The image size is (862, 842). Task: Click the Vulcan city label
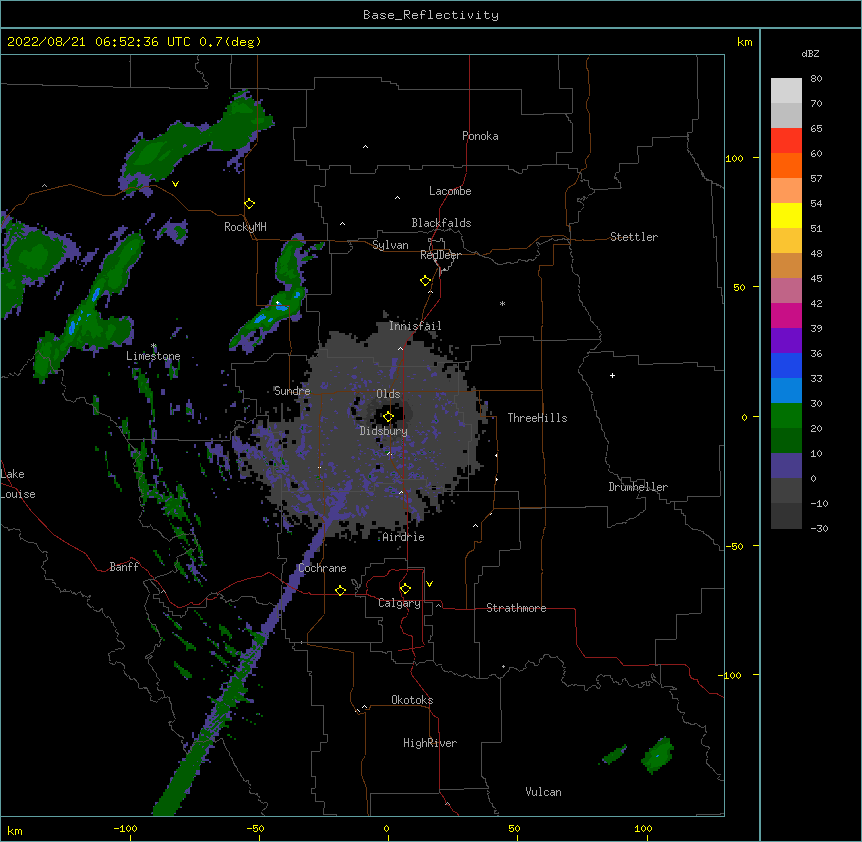pyautogui.click(x=543, y=792)
